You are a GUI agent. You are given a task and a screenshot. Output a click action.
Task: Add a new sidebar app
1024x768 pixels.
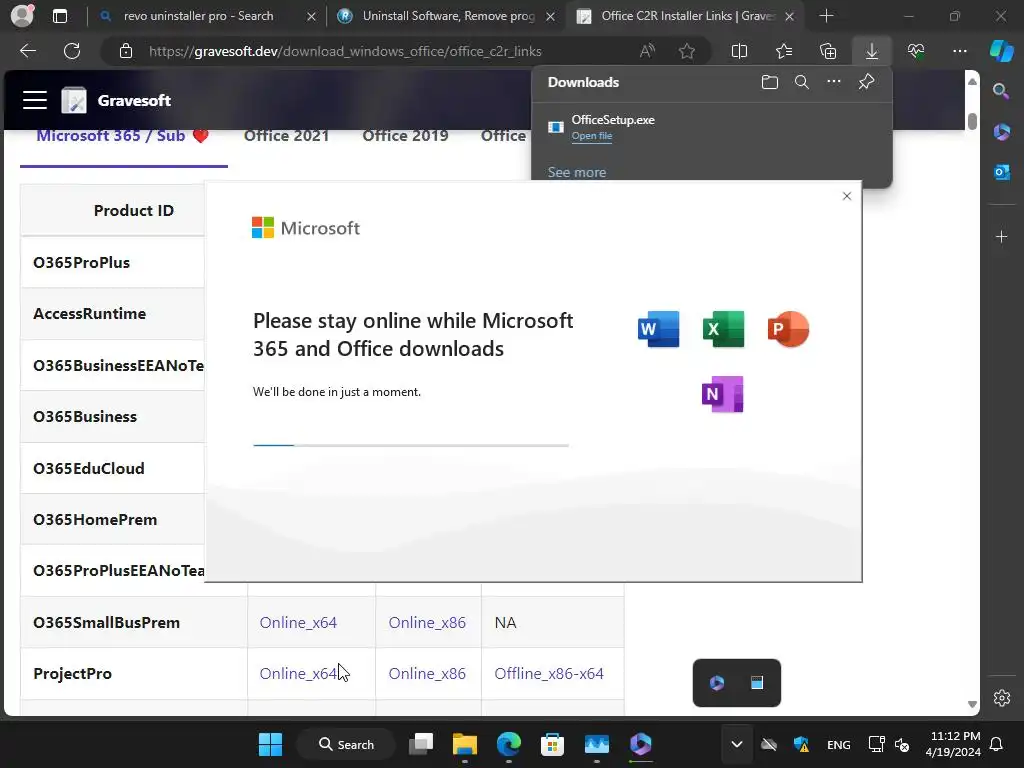[x=1001, y=236]
